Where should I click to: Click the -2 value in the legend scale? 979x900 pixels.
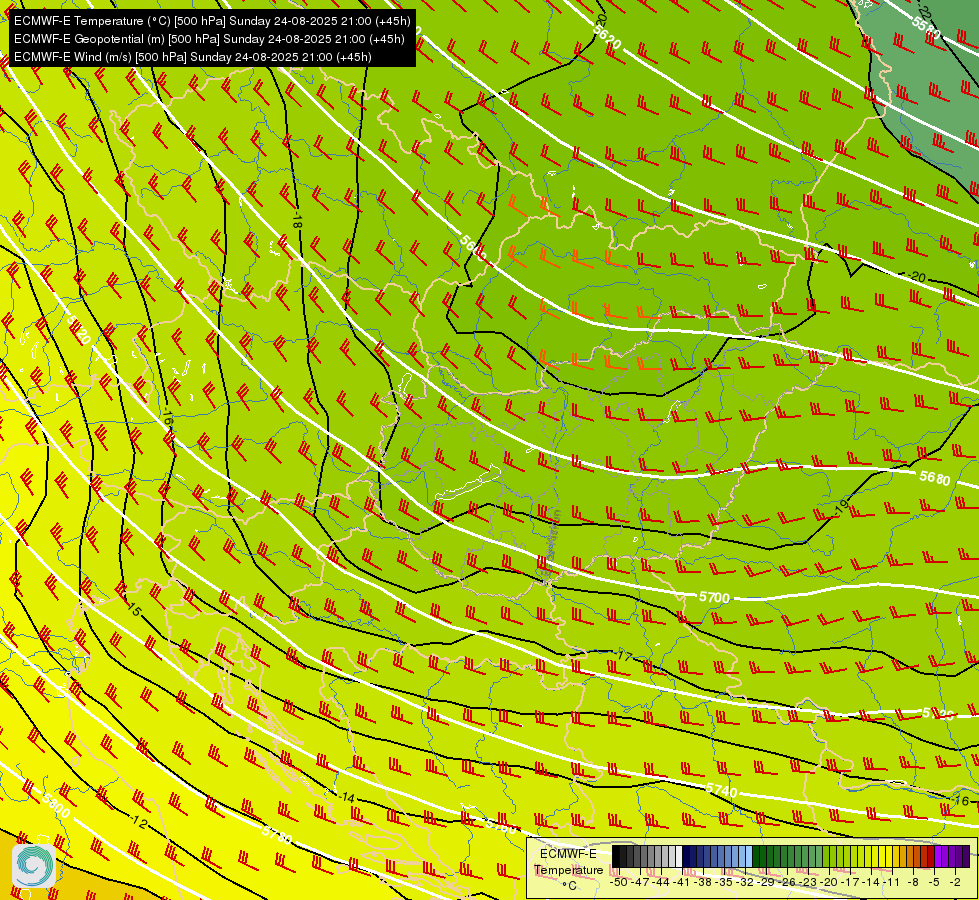pos(955,883)
